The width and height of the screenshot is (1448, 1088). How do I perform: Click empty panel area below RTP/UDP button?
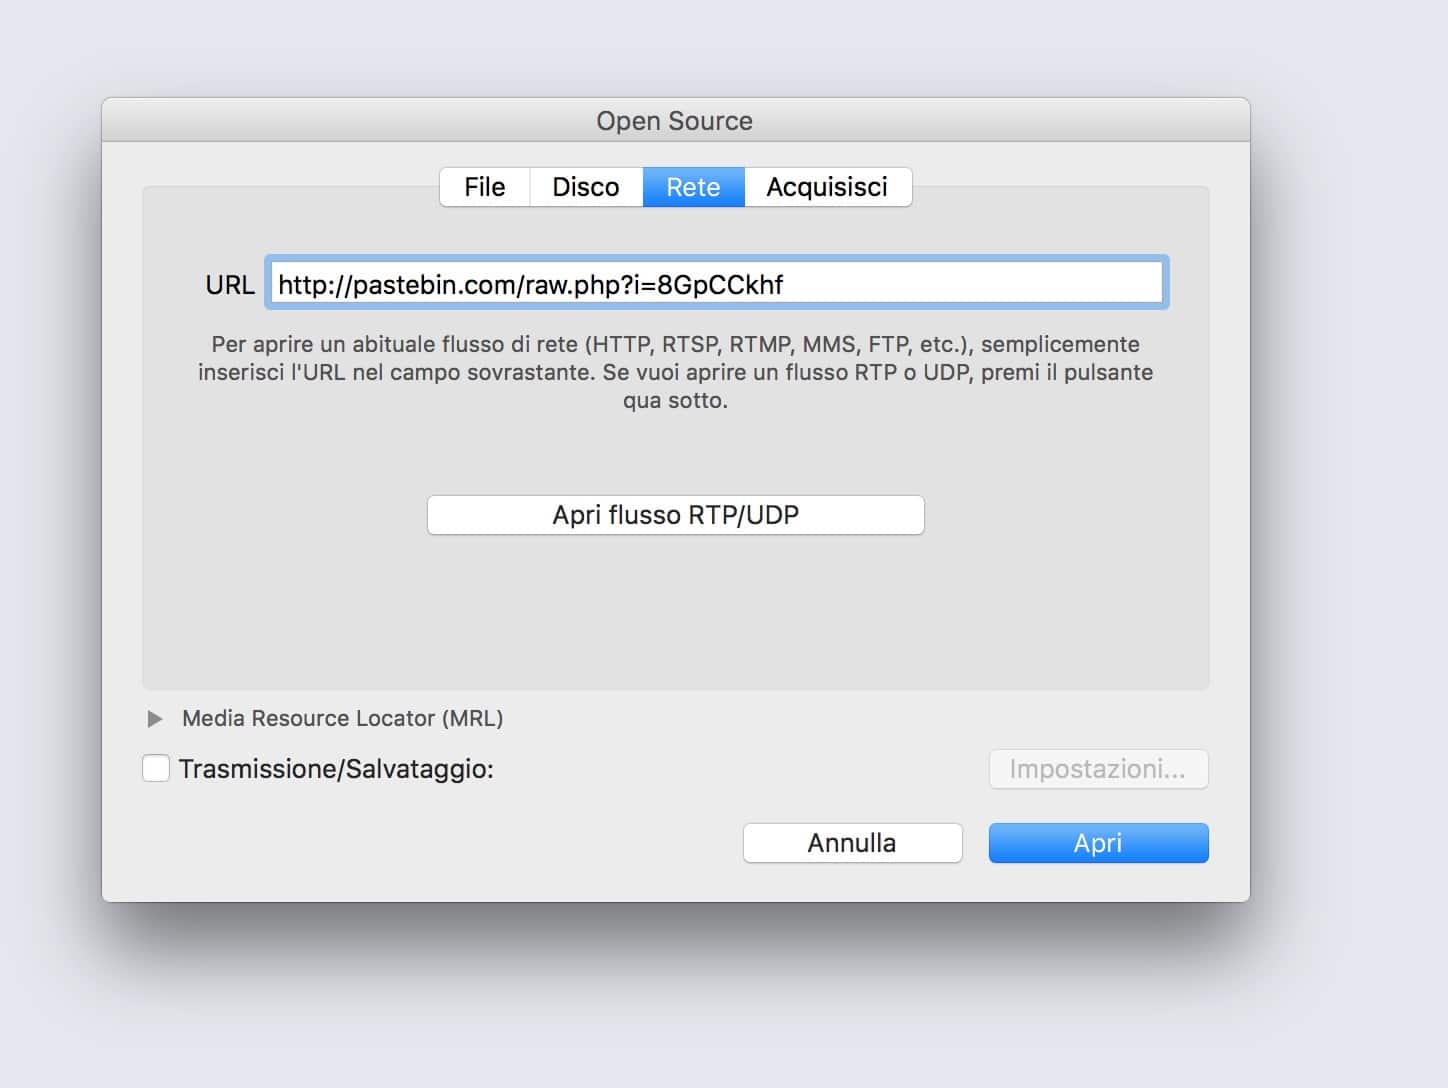pos(675,610)
